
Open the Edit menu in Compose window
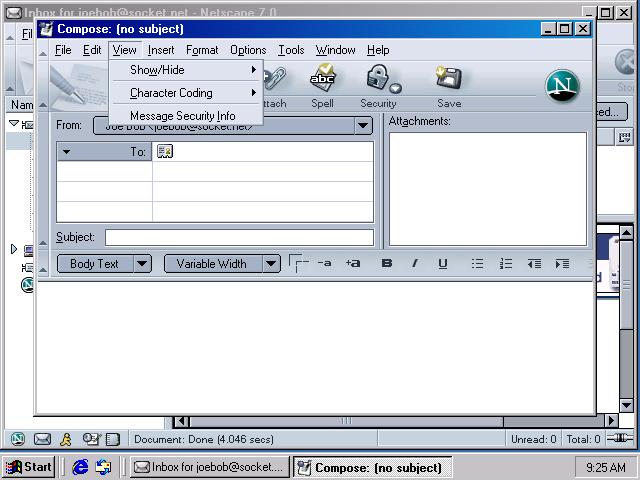[x=92, y=50]
